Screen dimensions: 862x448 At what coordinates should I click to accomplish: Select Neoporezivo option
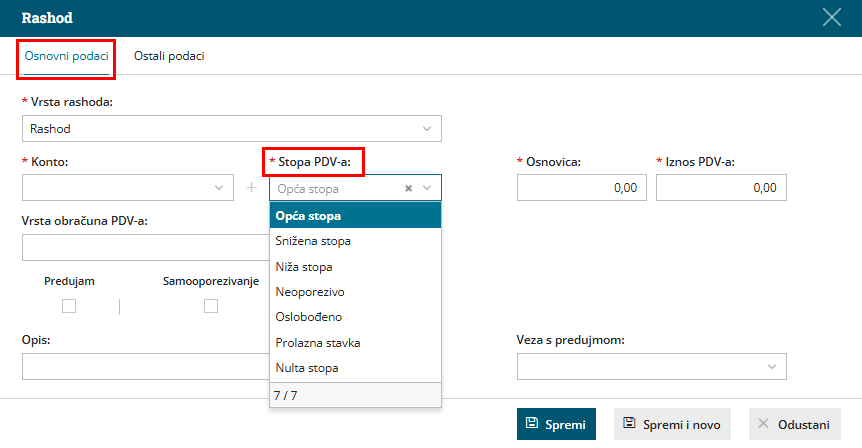point(355,292)
